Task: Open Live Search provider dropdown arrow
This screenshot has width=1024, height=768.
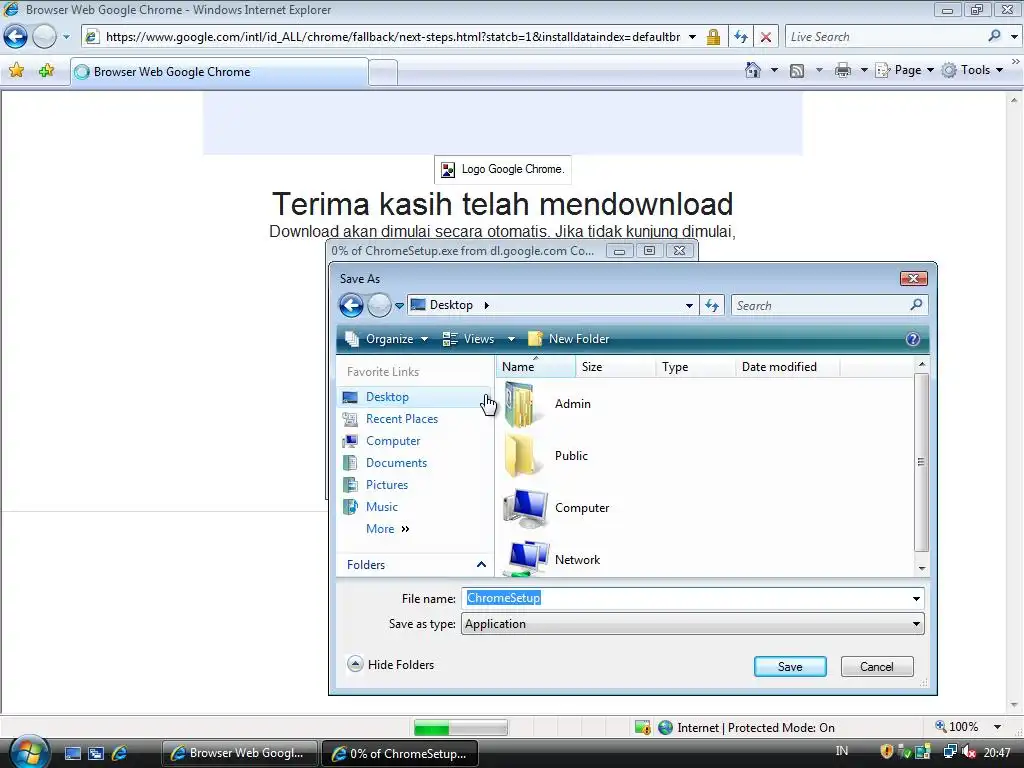Action: click(x=1014, y=37)
